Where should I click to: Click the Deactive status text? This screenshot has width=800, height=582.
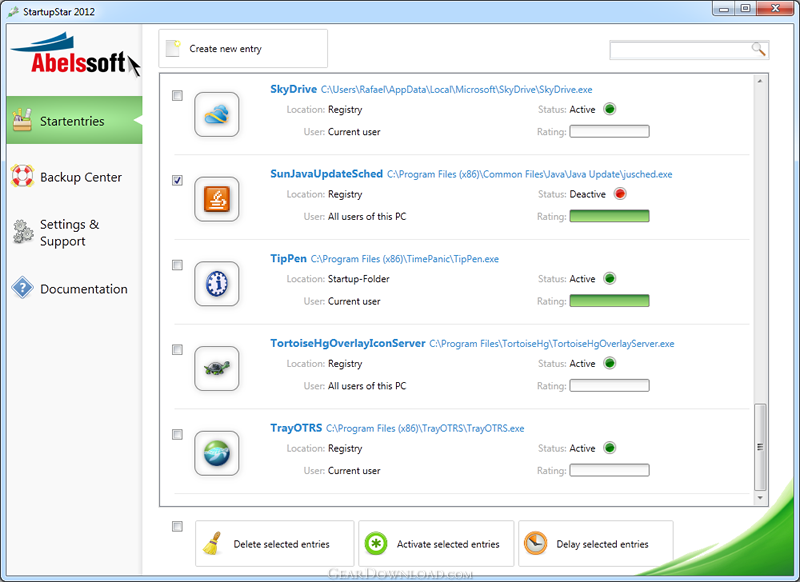(x=587, y=194)
